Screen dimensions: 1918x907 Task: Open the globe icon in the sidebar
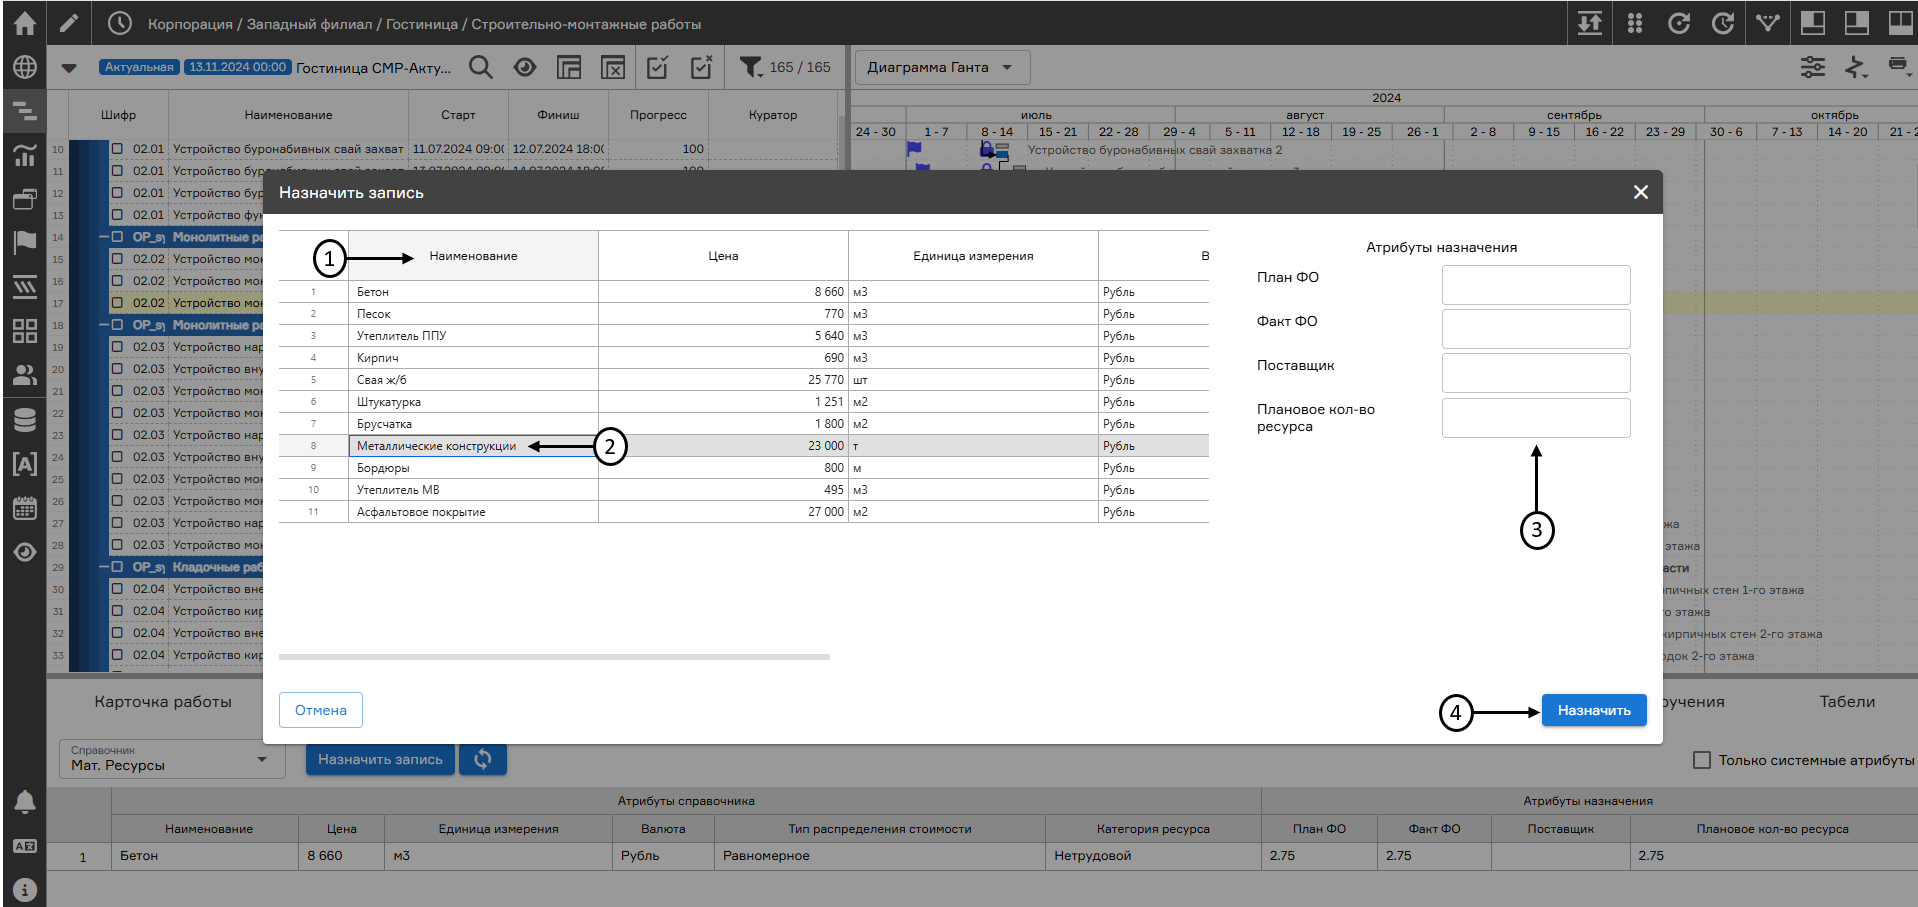24,67
